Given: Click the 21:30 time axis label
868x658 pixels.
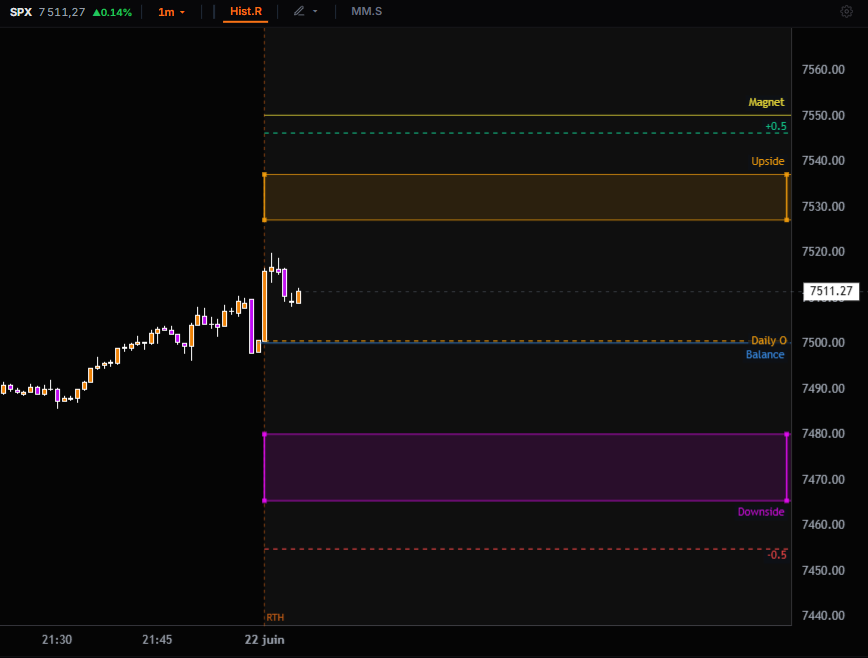Looking at the screenshot, I should (57, 640).
